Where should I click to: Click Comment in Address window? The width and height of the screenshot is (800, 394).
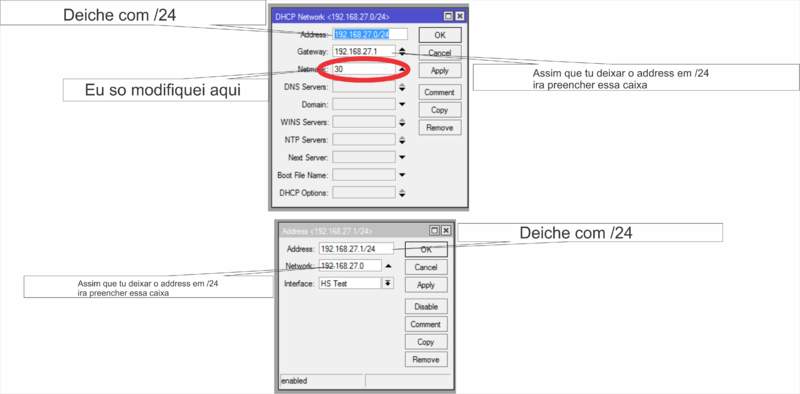pos(426,324)
